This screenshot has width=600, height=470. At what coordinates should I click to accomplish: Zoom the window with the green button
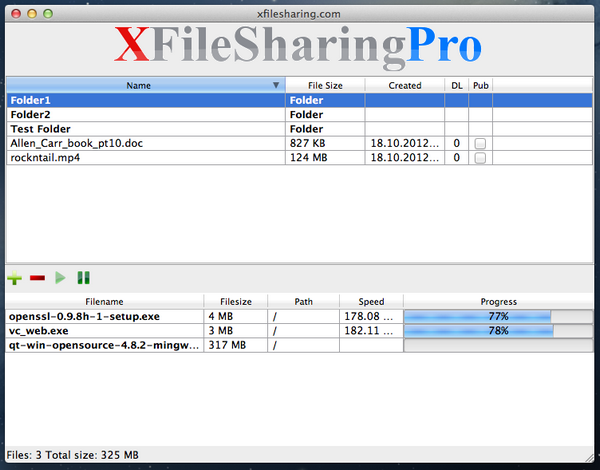point(48,14)
